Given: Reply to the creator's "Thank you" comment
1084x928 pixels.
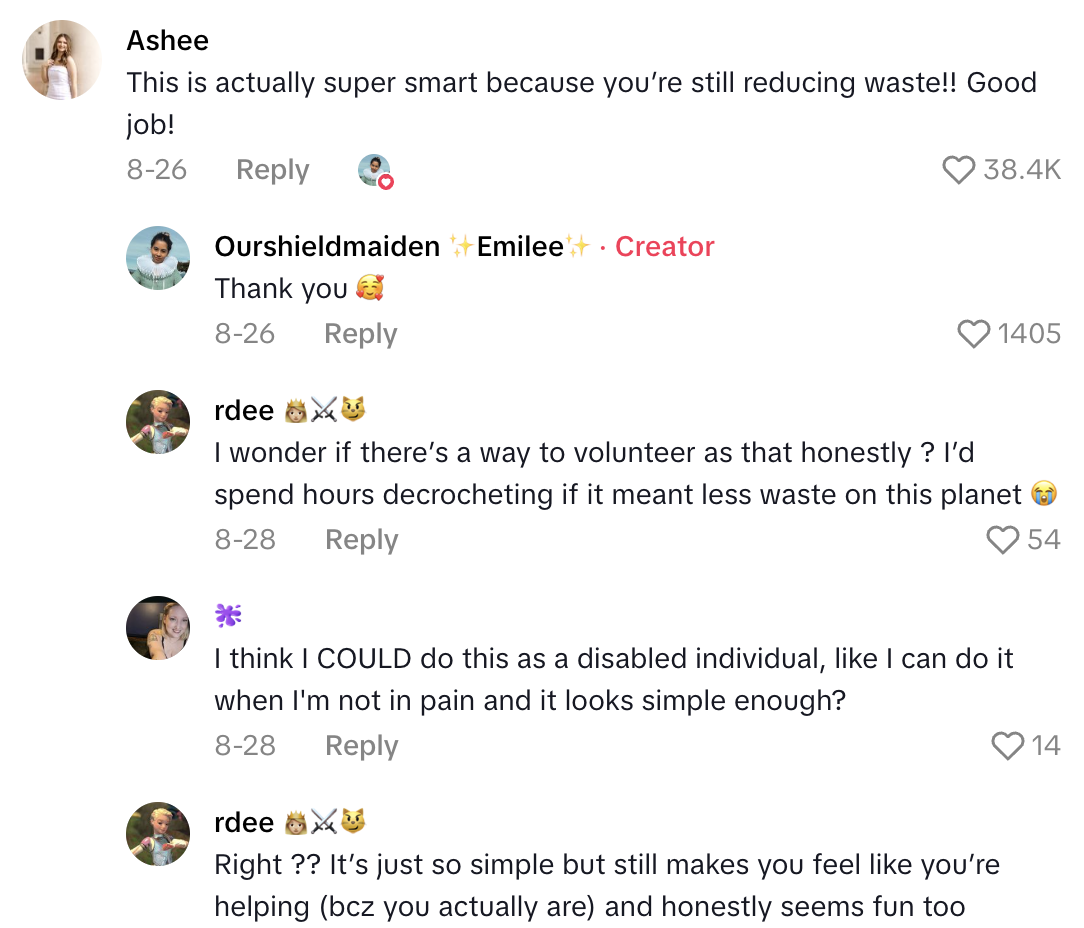Looking at the screenshot, I should [x=360, y=334].
